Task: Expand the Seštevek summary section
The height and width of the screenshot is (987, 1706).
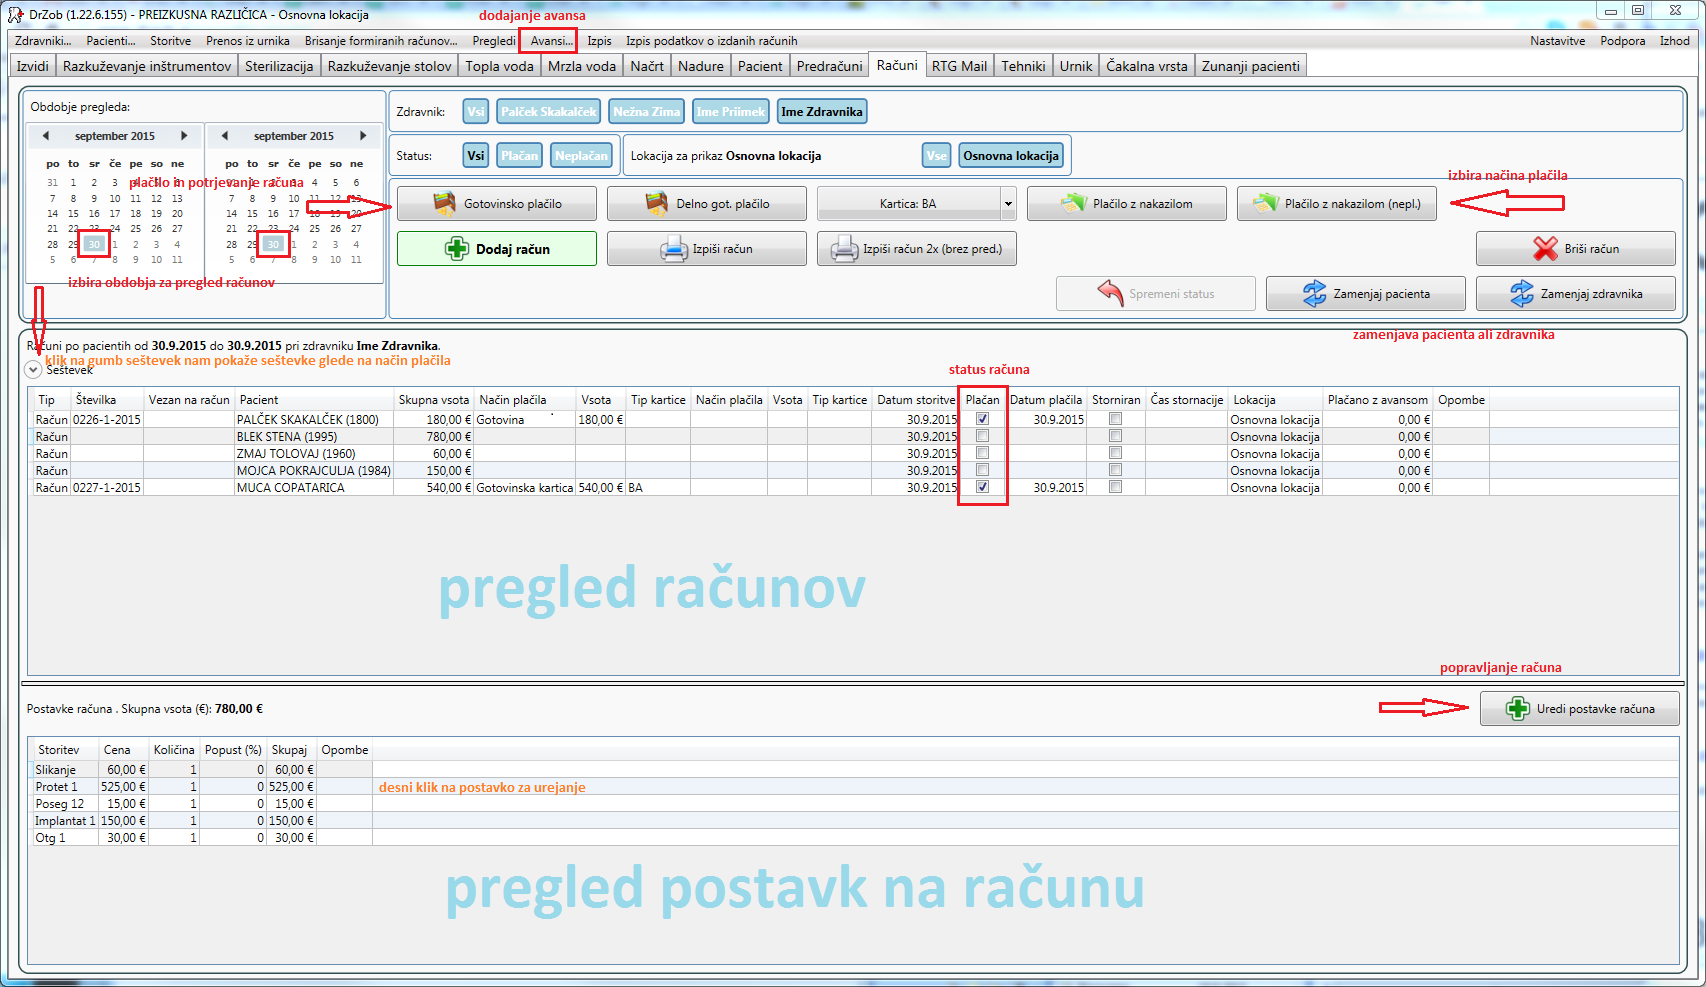Action: tap(33, 369)
